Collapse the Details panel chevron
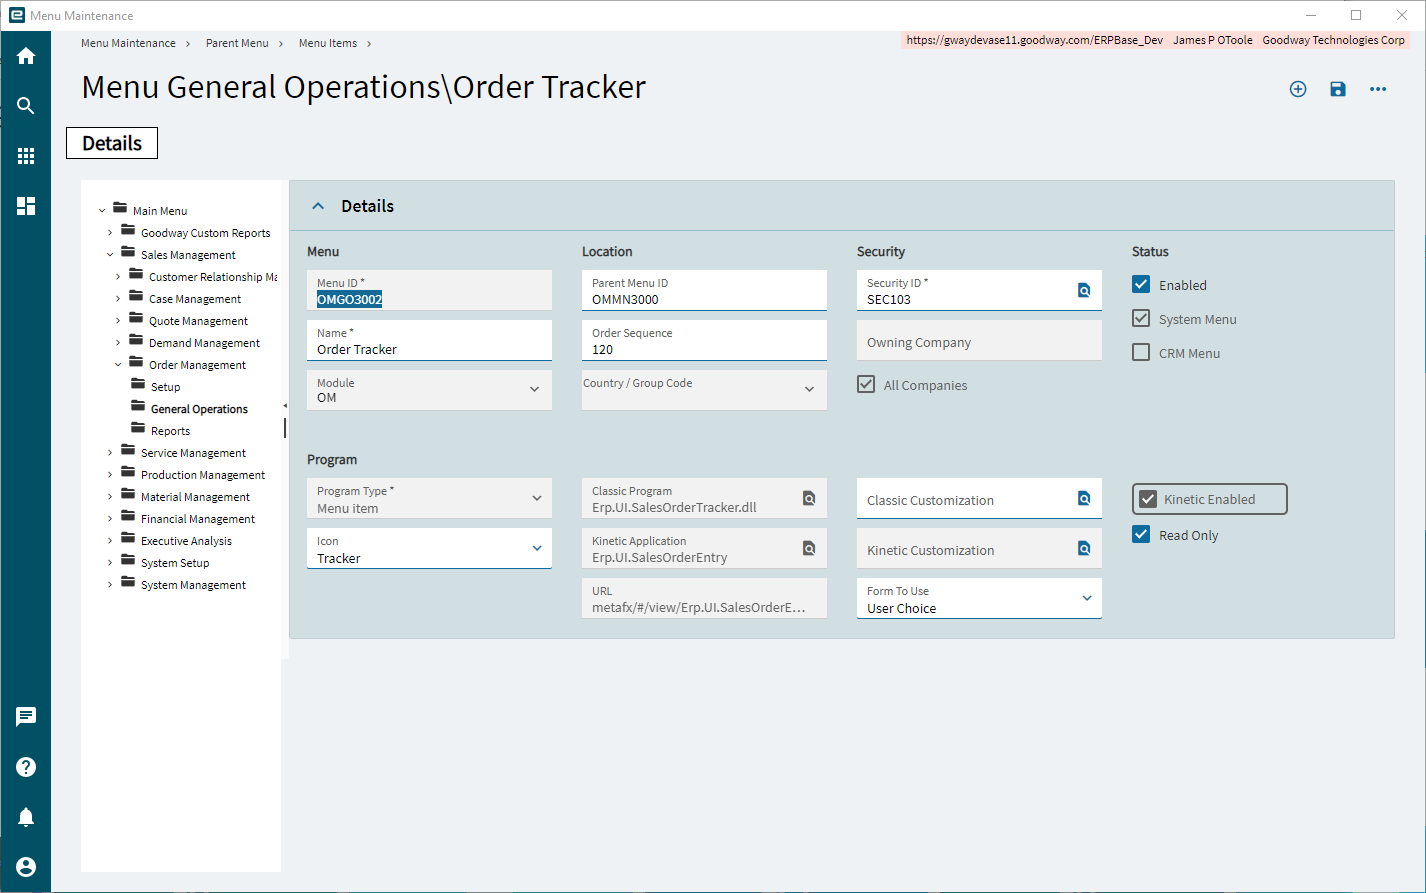The width and height of the screenshot is (1426, 893). [318, 206]
